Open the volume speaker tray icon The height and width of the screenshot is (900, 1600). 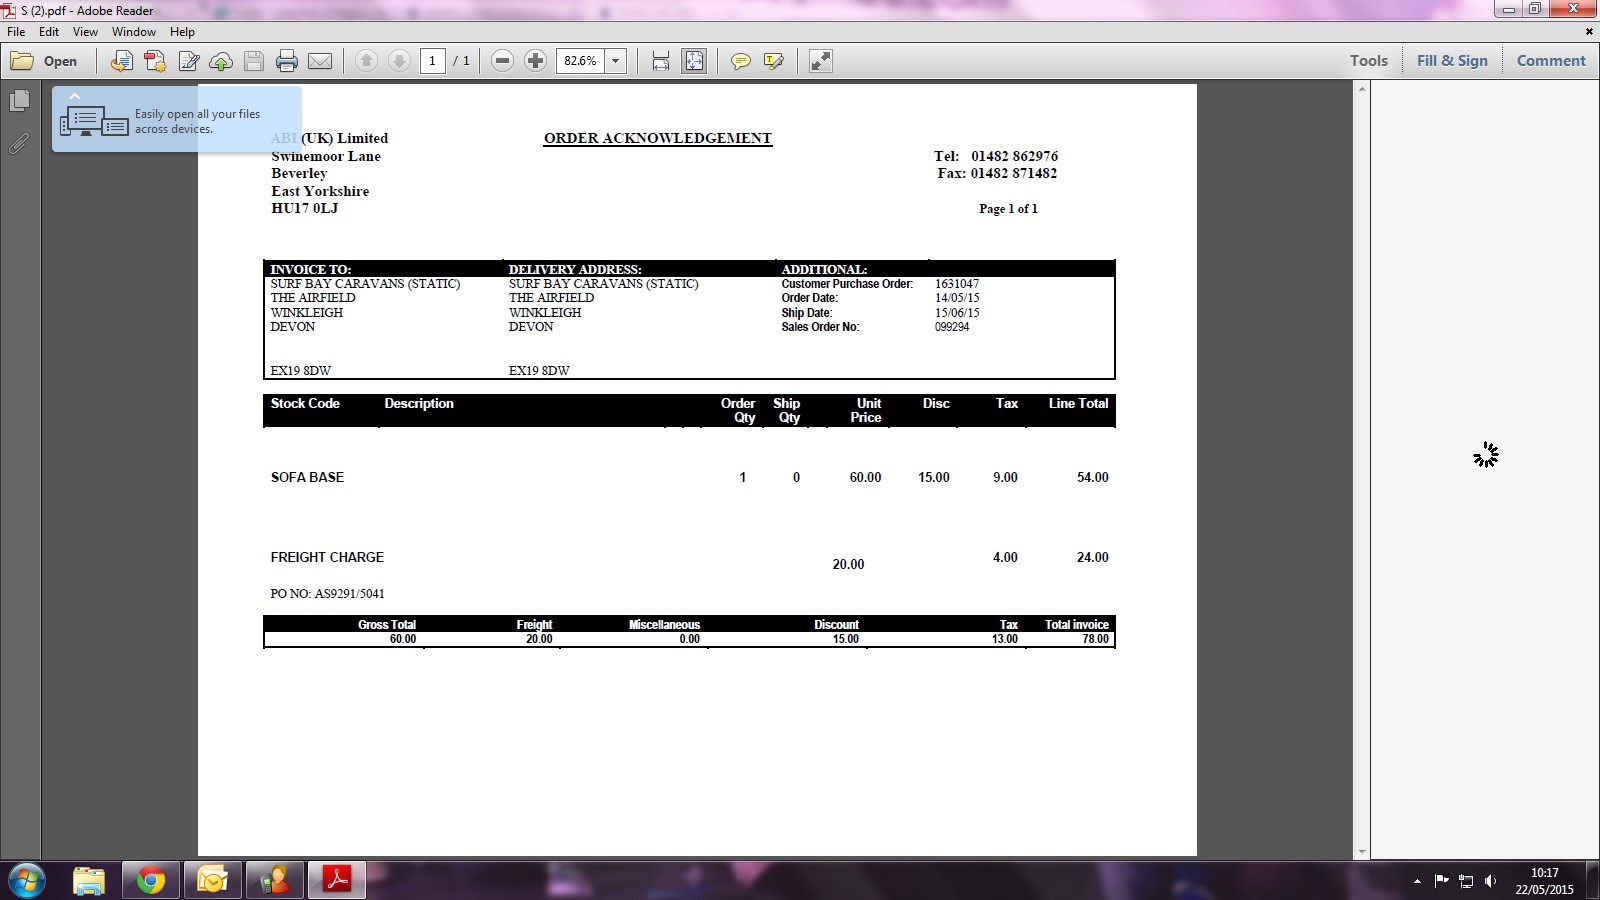[x=1491, y=881]
